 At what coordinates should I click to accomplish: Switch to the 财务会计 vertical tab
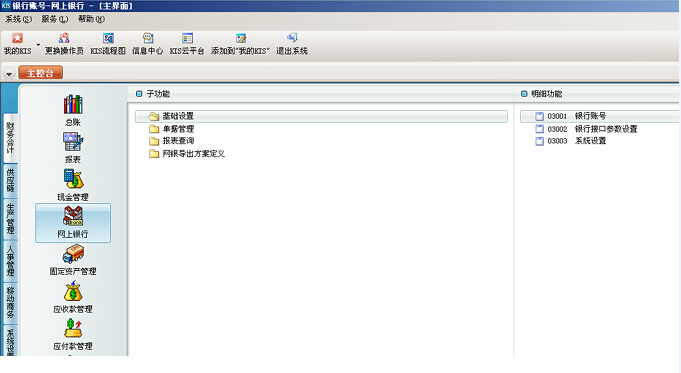coord(10,137)
